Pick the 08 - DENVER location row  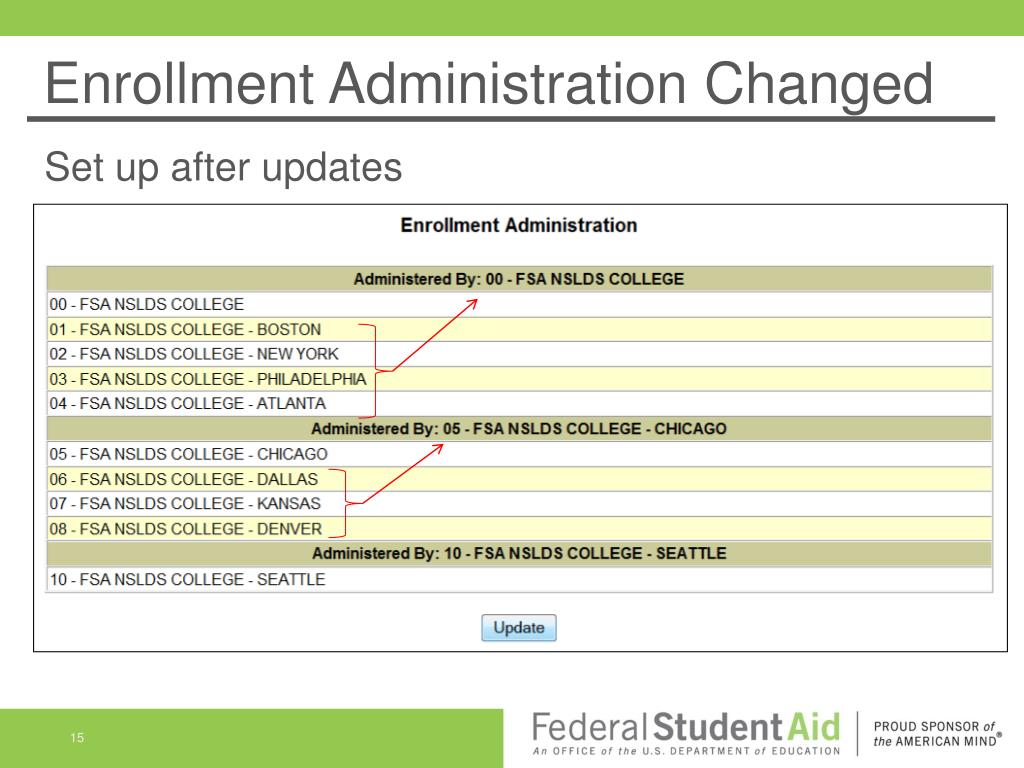[520, 528]
